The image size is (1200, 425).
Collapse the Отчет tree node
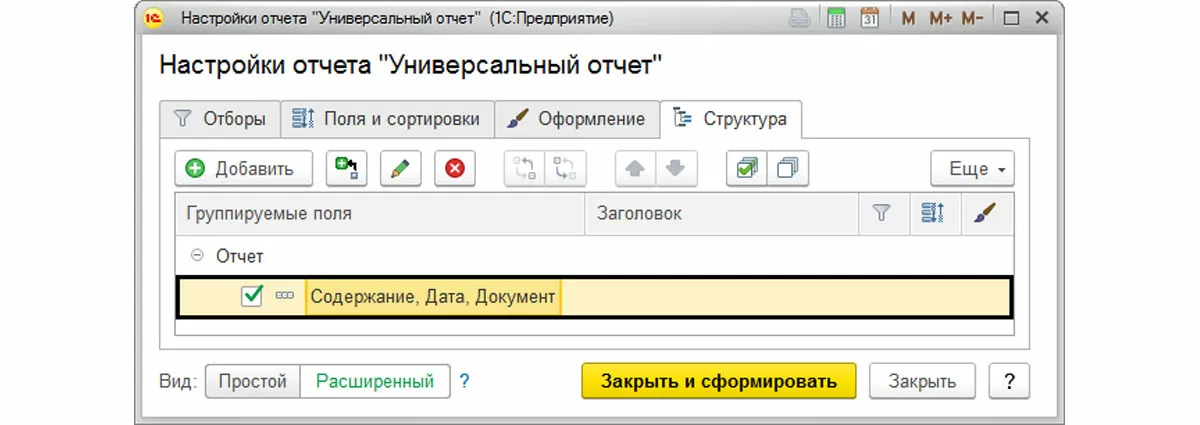[197, 256]
